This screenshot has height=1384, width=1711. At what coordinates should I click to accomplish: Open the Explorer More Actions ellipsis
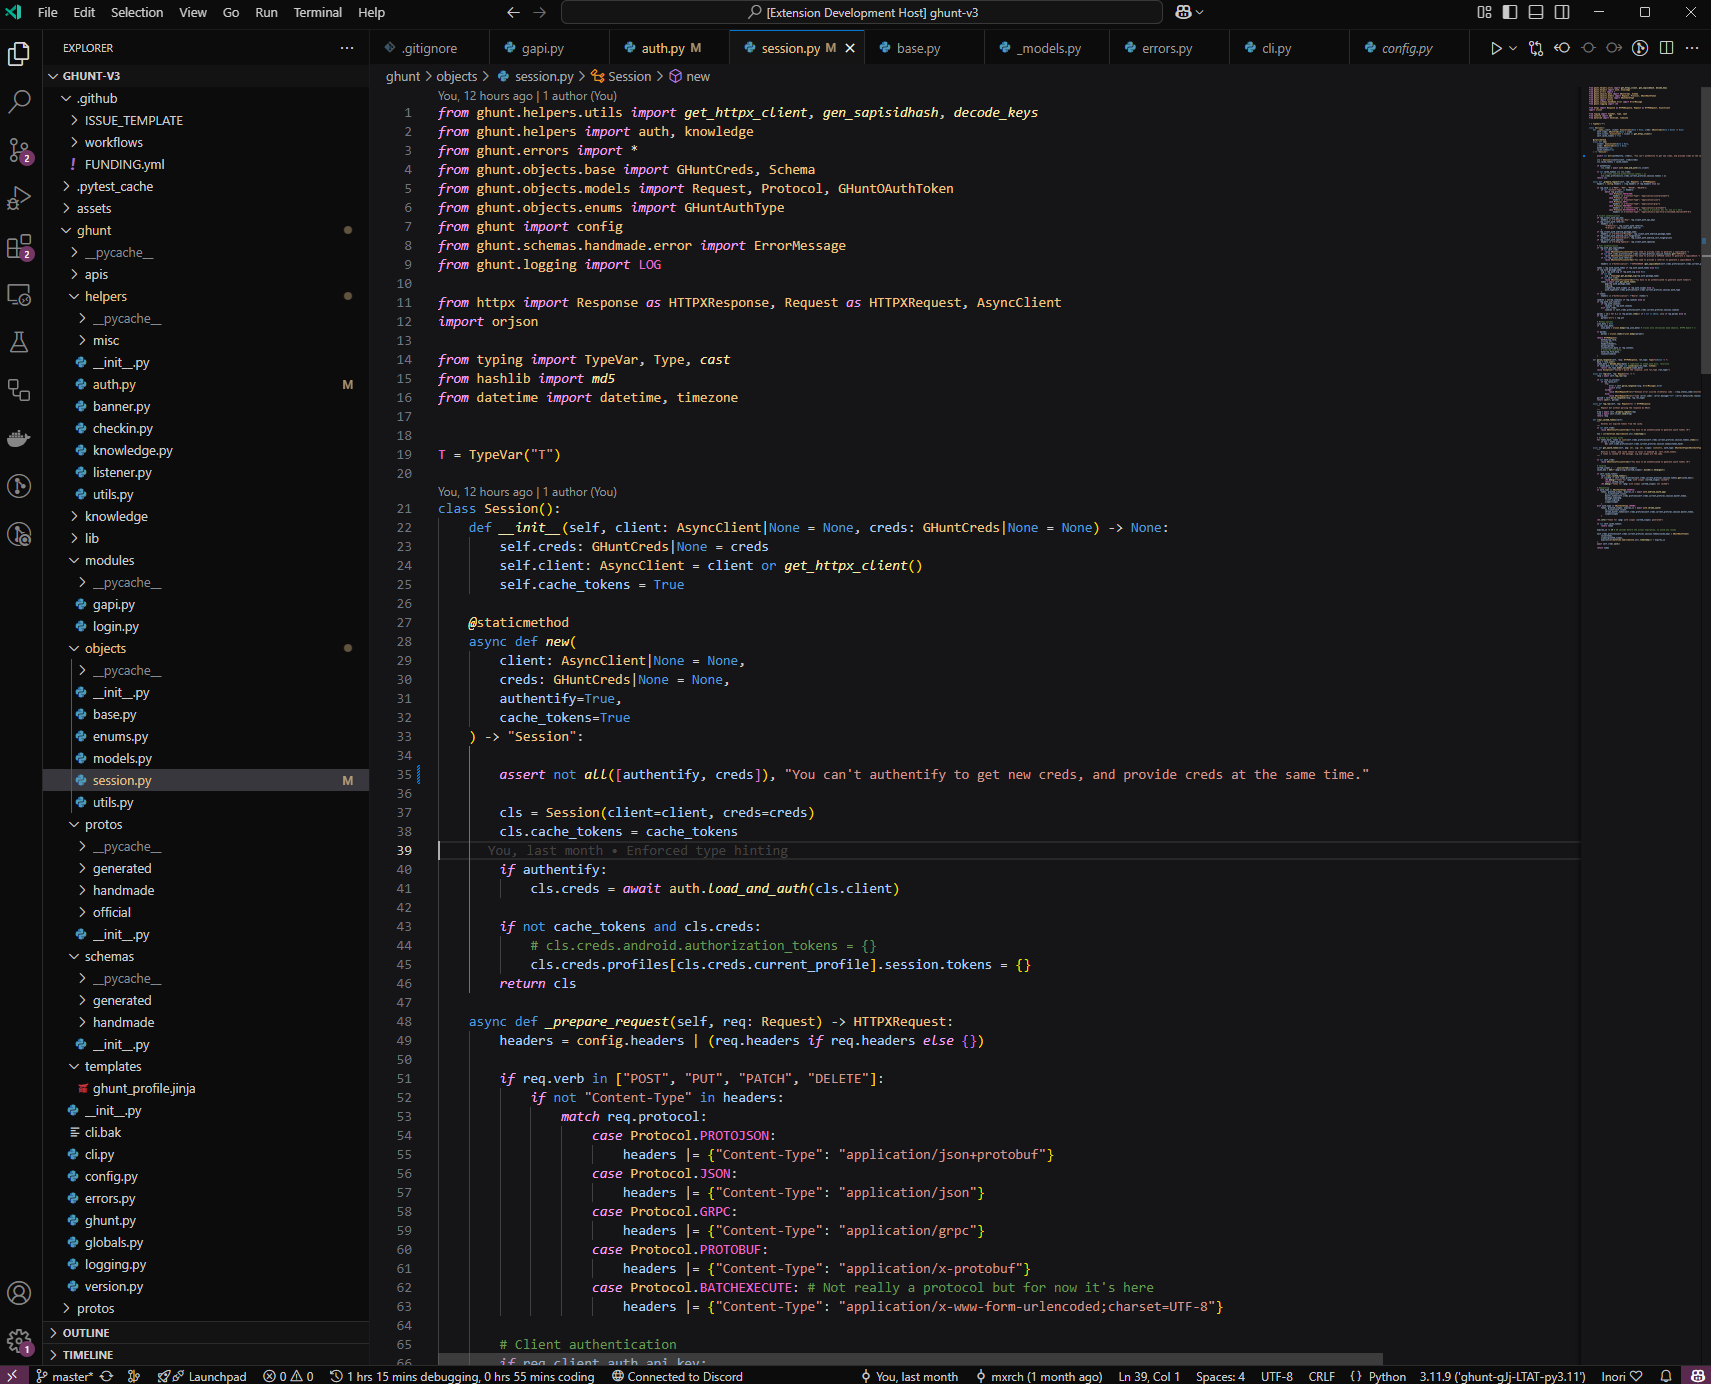click(x=347, y=48)
